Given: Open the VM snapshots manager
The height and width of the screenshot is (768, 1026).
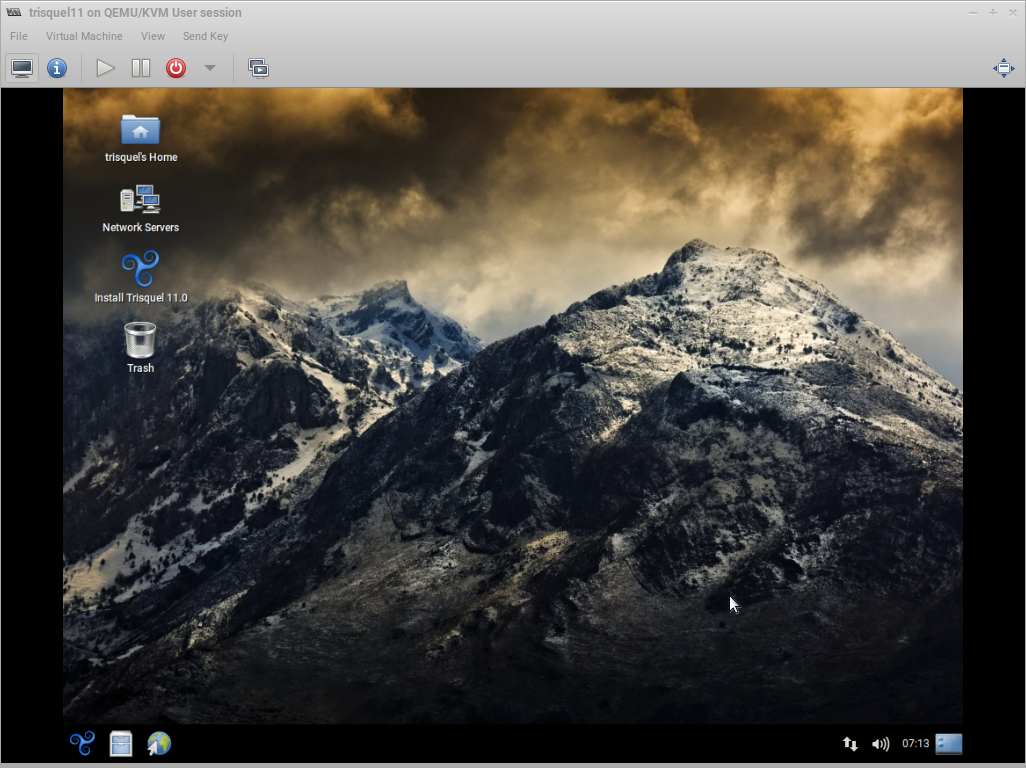Looking at the screenshot, I should (258, 68).
